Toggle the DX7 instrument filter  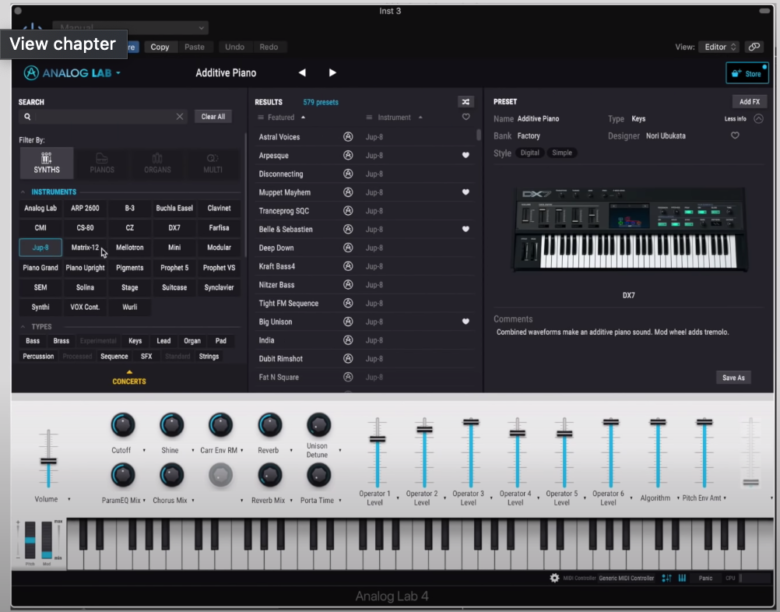pyautogui.click(x=174, y=228)
